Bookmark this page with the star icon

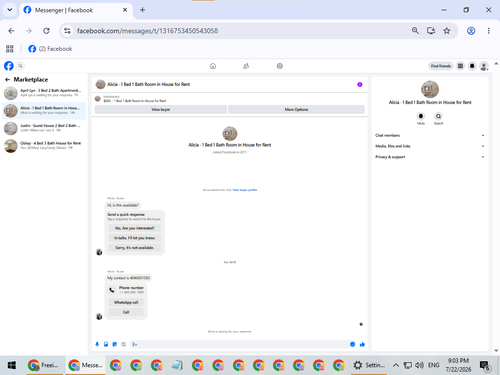coord(447,31)
